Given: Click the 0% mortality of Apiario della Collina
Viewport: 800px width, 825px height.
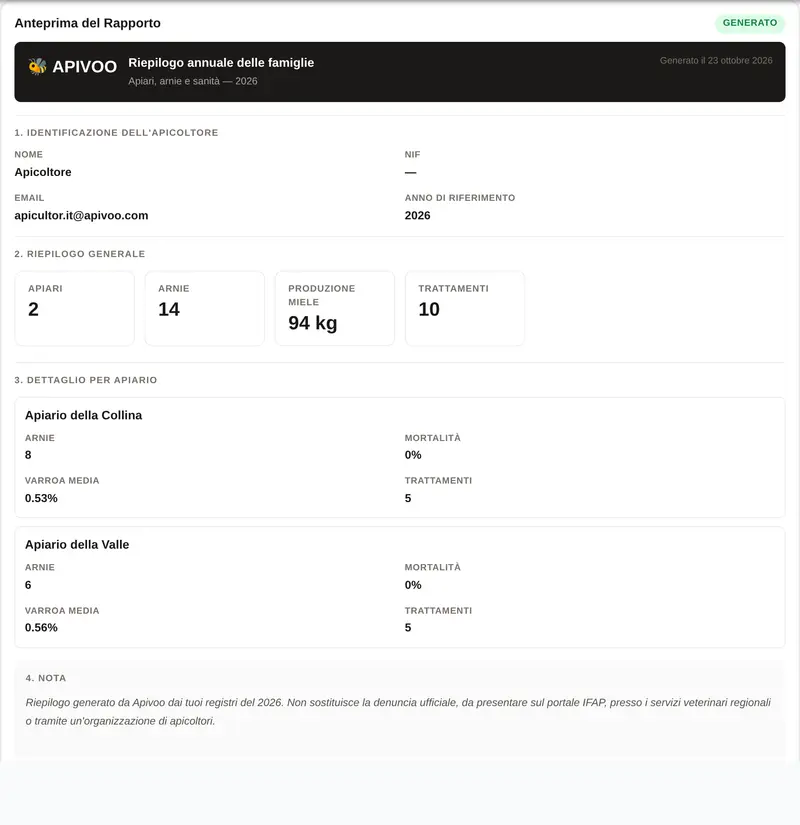Looking at the screenshot, I should pyautogui.click(x=413, y=455).
